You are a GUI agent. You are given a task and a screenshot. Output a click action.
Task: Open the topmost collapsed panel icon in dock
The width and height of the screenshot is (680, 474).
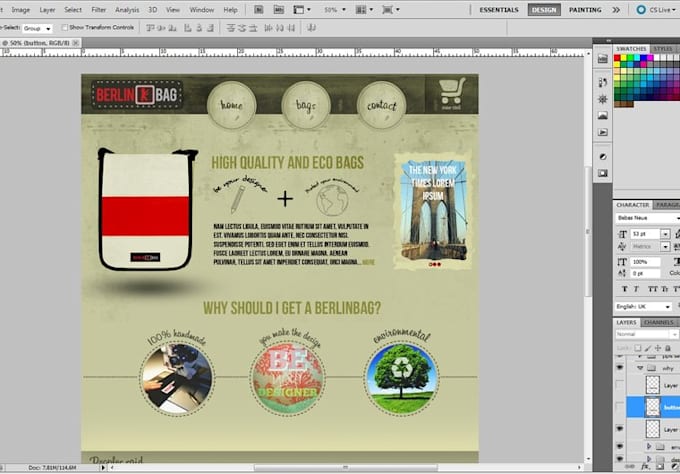(603, 59)
